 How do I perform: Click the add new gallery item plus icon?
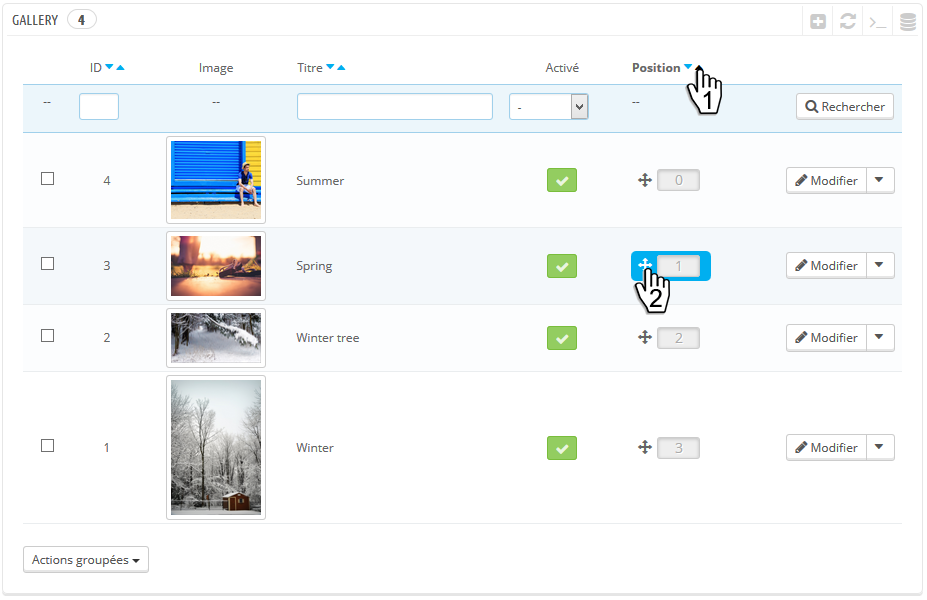(818, 22)
